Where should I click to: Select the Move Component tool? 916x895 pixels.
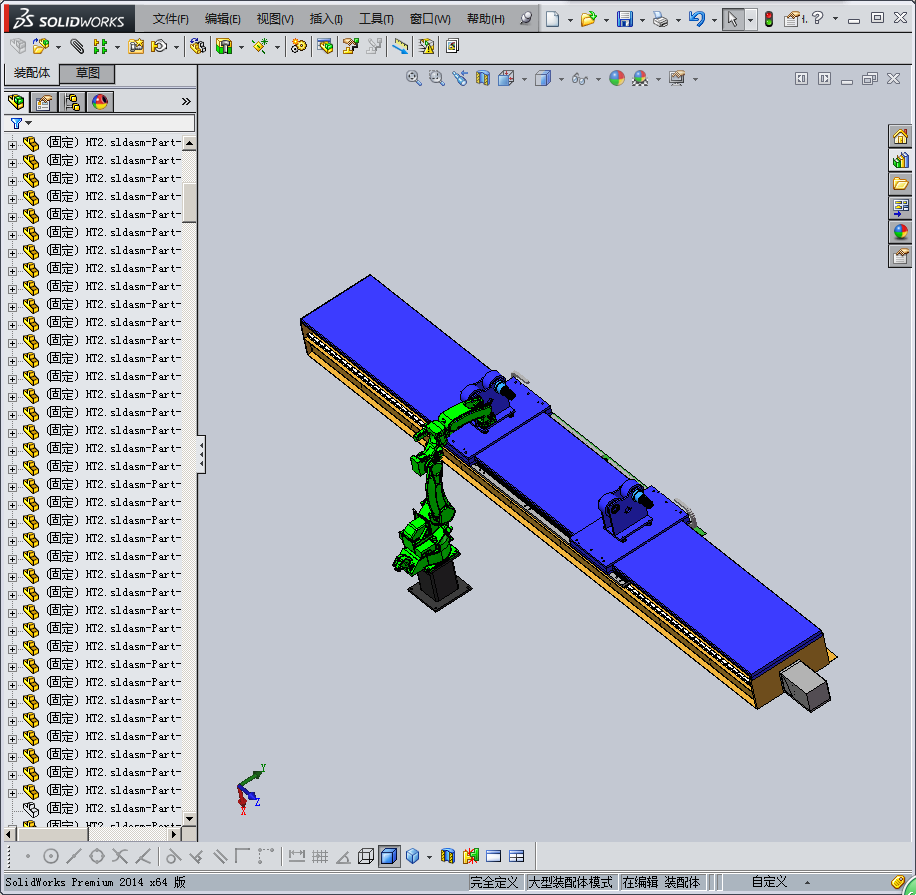tap(159, 46)
